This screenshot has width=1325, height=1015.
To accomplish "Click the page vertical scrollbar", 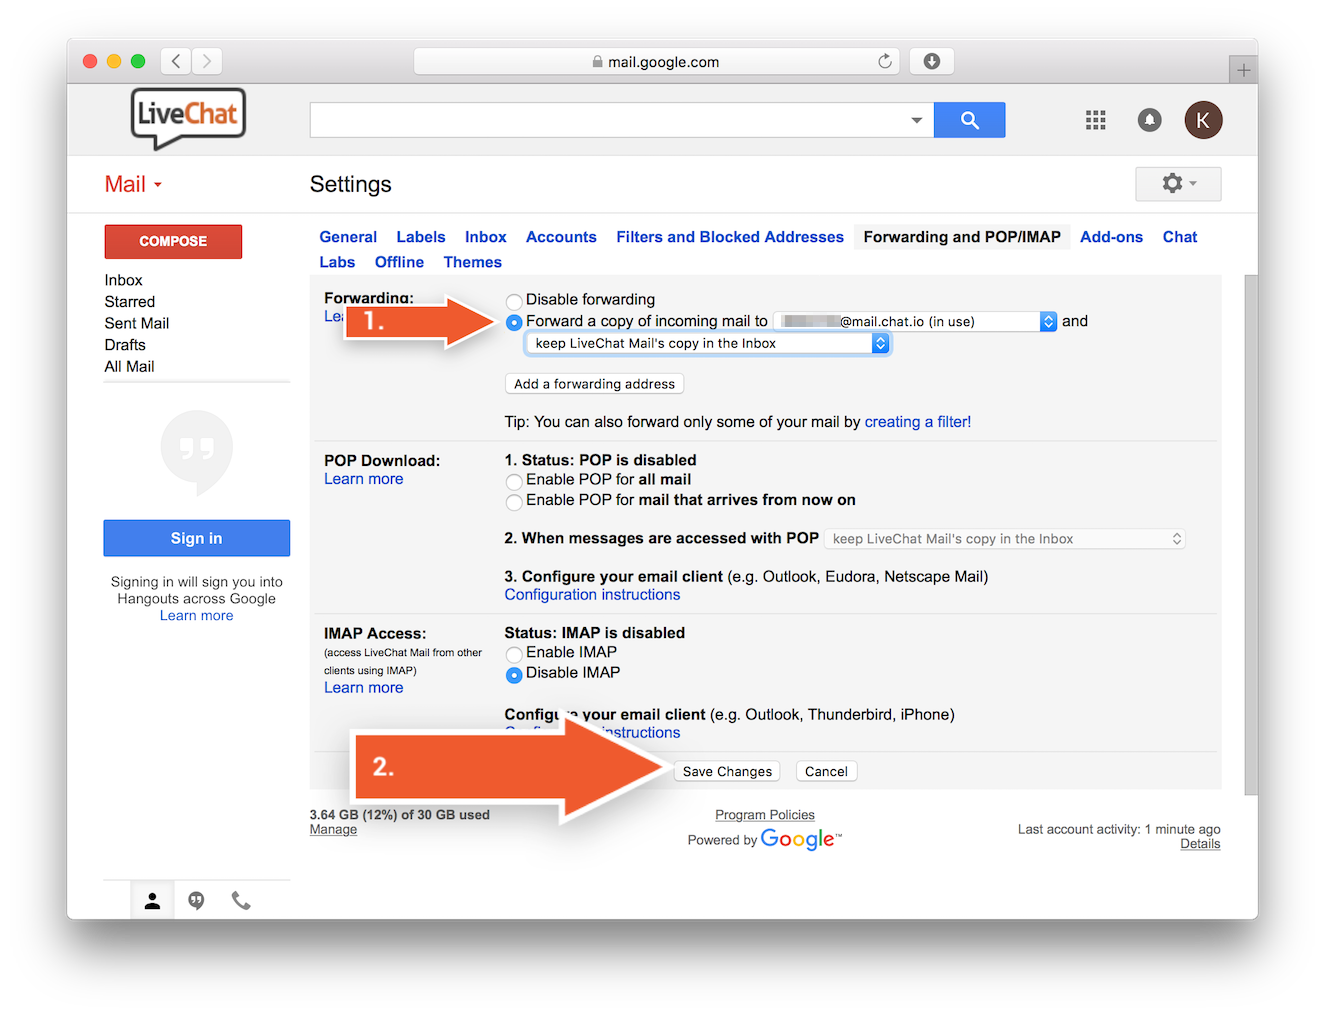I will 1251,535.
